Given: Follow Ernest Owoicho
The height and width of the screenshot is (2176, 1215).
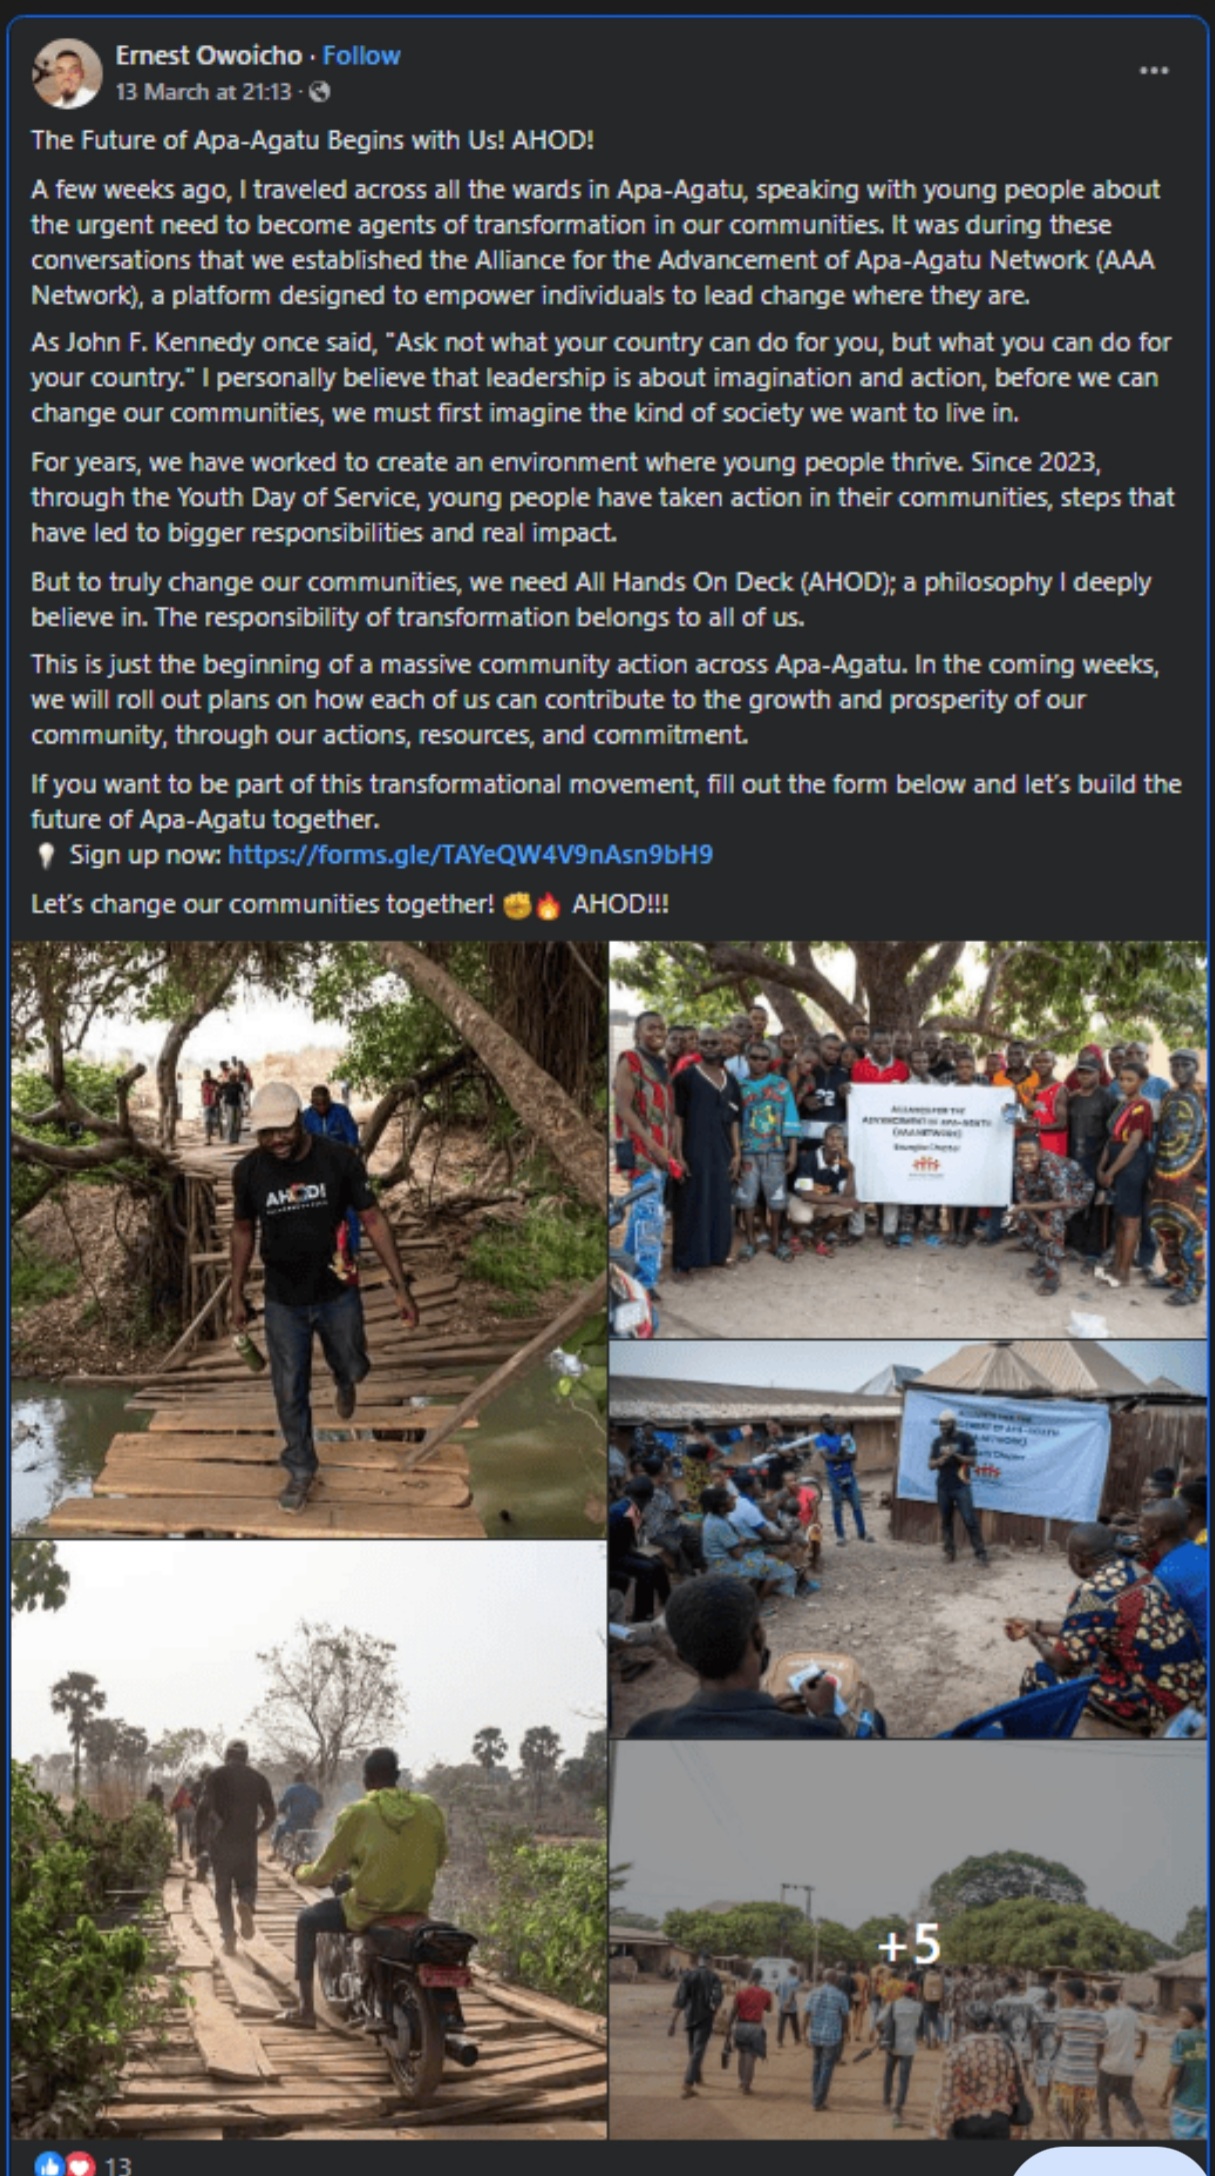Looking at the screenshot, I should tap(361, 55).
